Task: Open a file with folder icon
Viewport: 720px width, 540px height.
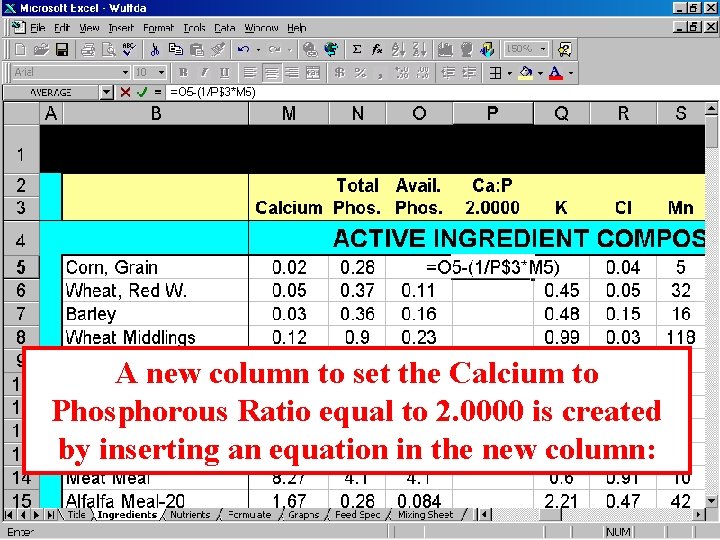Action: coord(40,49)
